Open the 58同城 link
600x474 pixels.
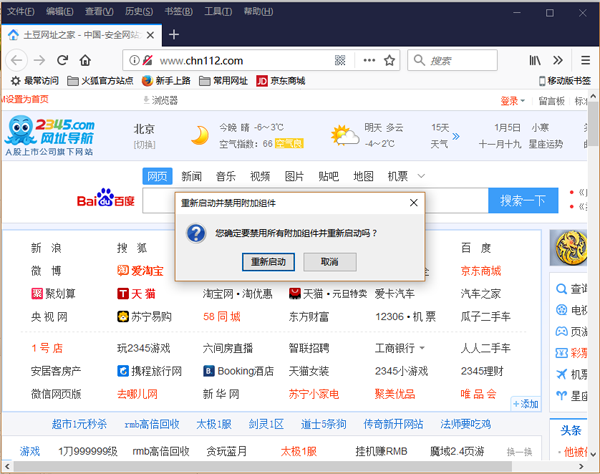(222, 316)
